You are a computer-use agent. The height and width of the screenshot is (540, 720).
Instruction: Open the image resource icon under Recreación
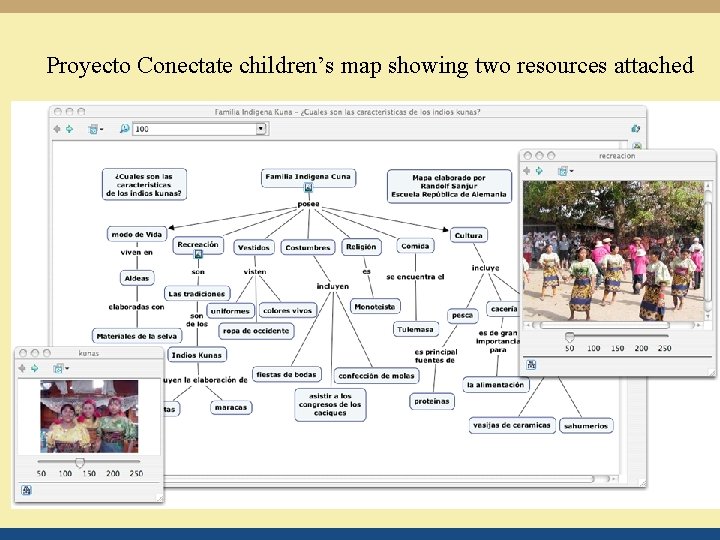pyautogui.click(x=198, y=254)
